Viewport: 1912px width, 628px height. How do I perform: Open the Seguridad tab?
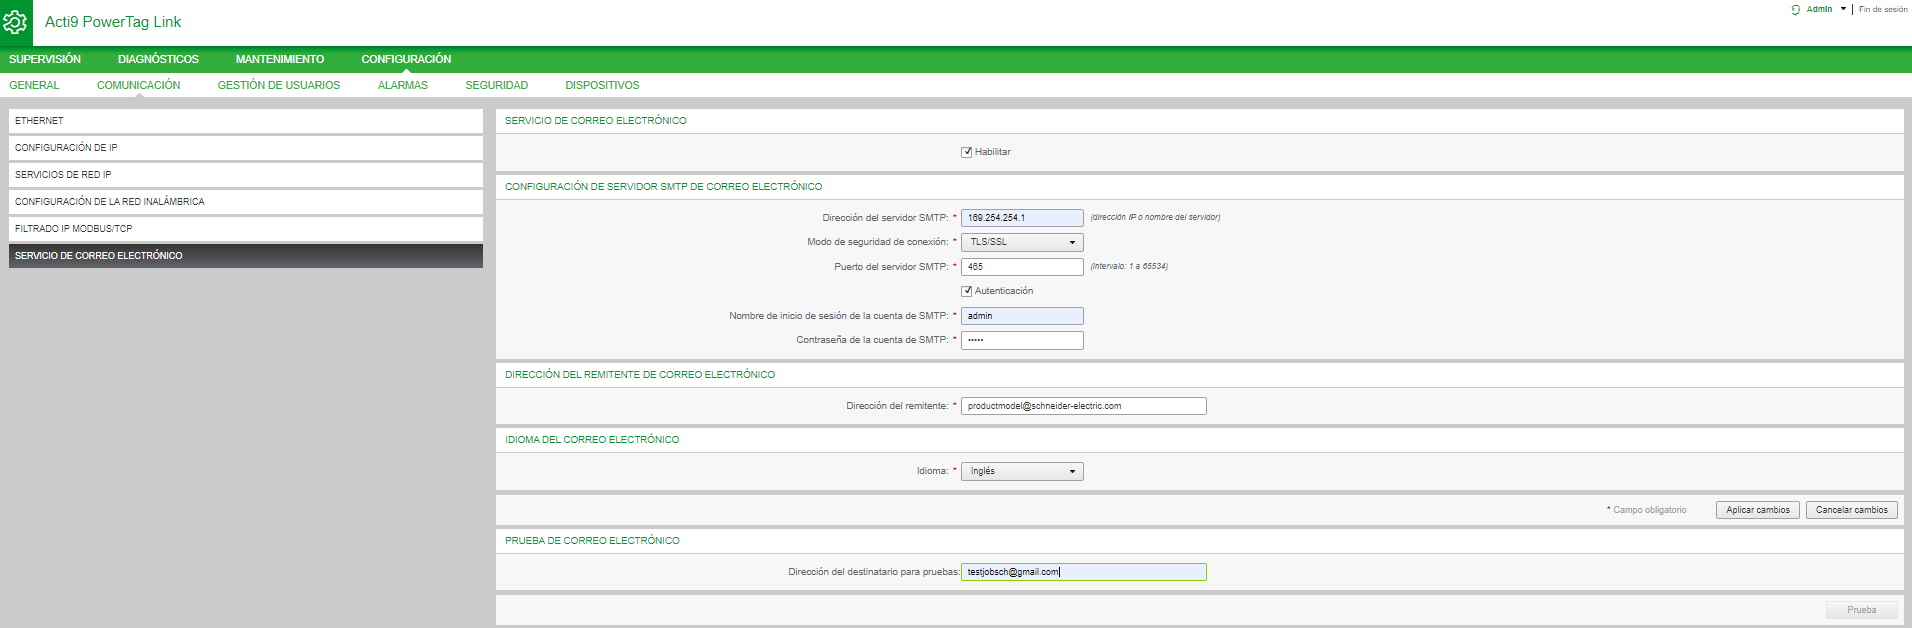coord(496,86)
